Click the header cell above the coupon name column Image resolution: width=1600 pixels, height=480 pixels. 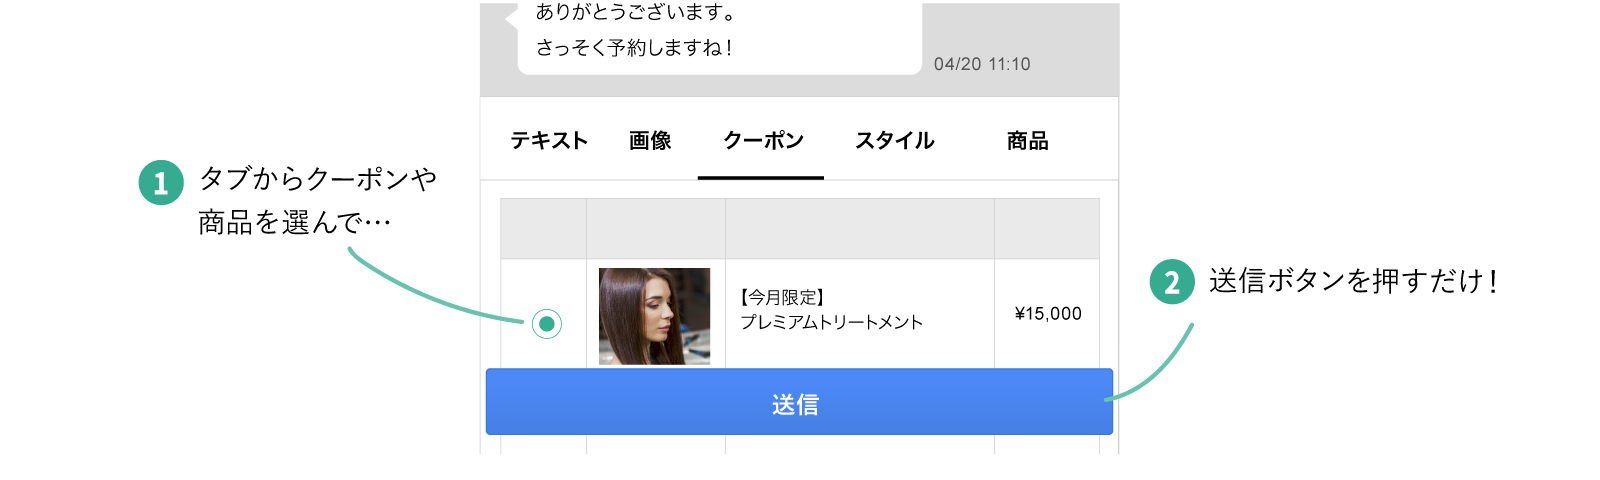click(x=860, y=229)
